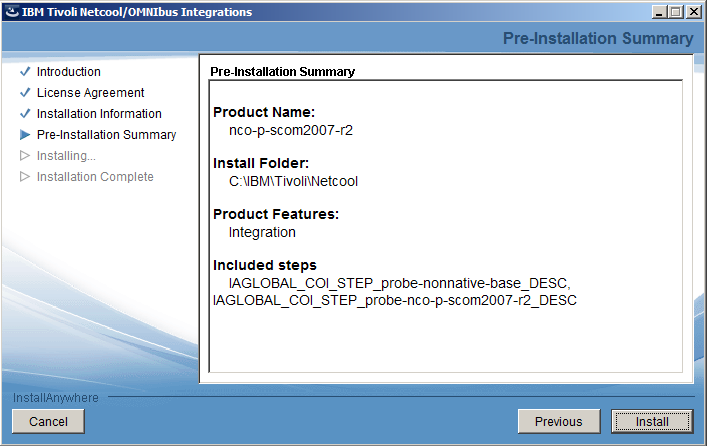This screenshot has height=446, width=707.
Task: Click the License Agreement checkmark icon
Action: point(25,92)
